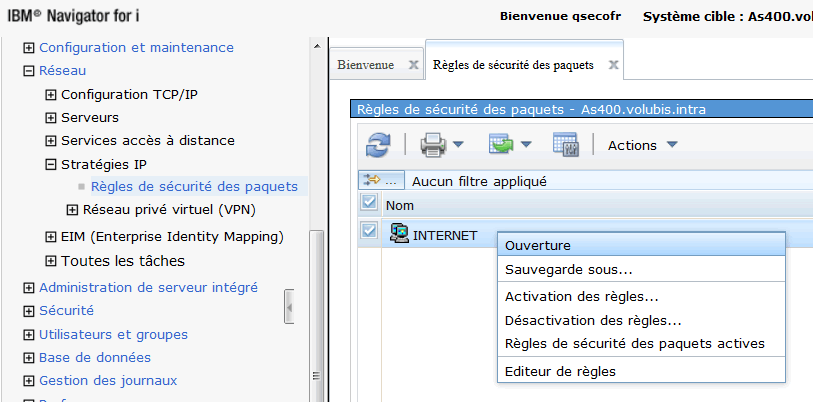
Task: Expand Utilisateurs et groupes node
Action: pos(29,335)
